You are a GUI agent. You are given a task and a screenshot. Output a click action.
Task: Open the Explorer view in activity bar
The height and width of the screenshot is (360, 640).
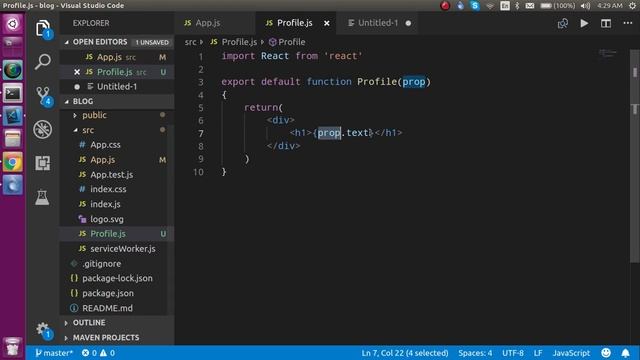(43, 28)
